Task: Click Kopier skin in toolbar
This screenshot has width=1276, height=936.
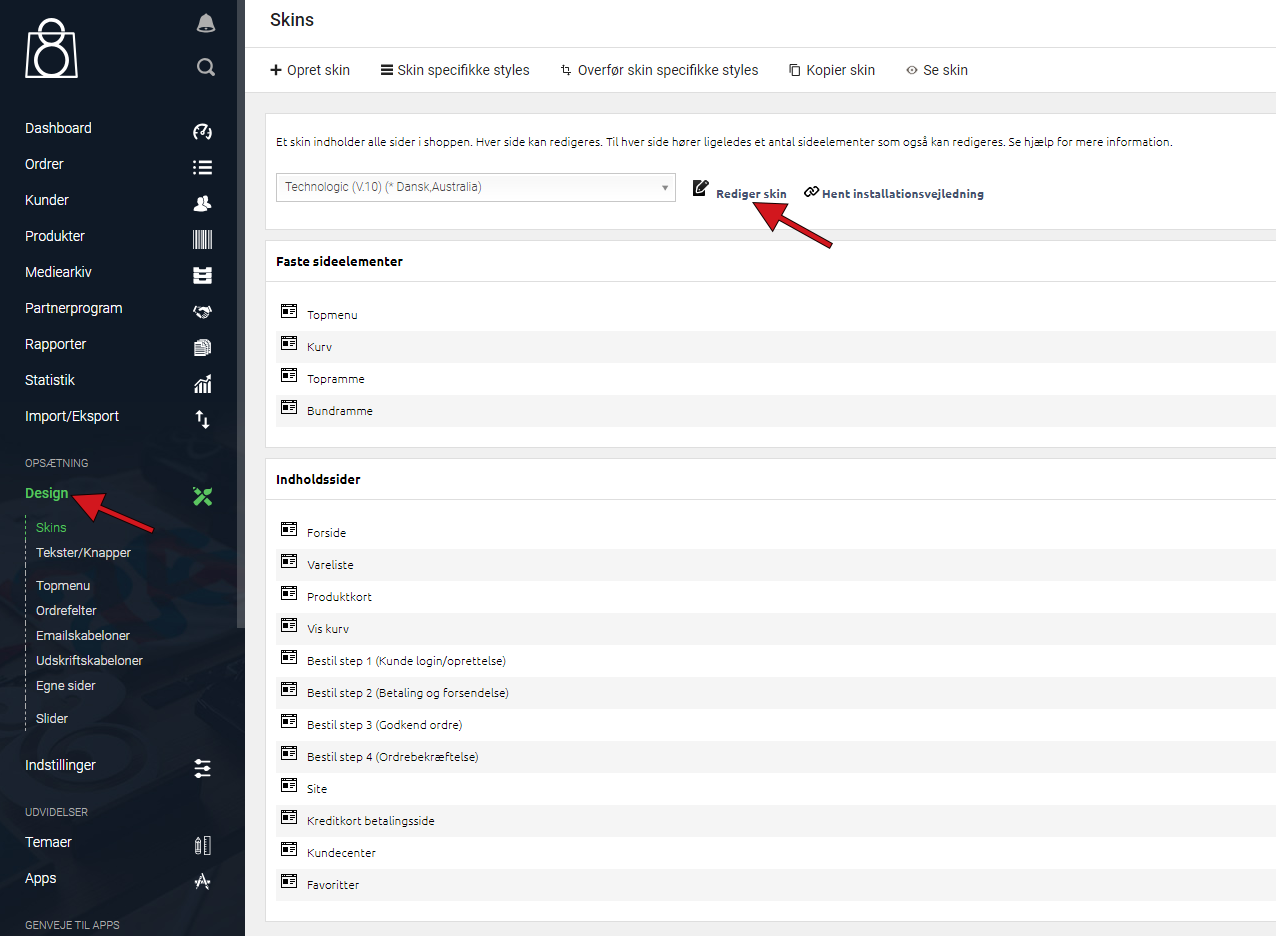Action: tap(832, 70)
